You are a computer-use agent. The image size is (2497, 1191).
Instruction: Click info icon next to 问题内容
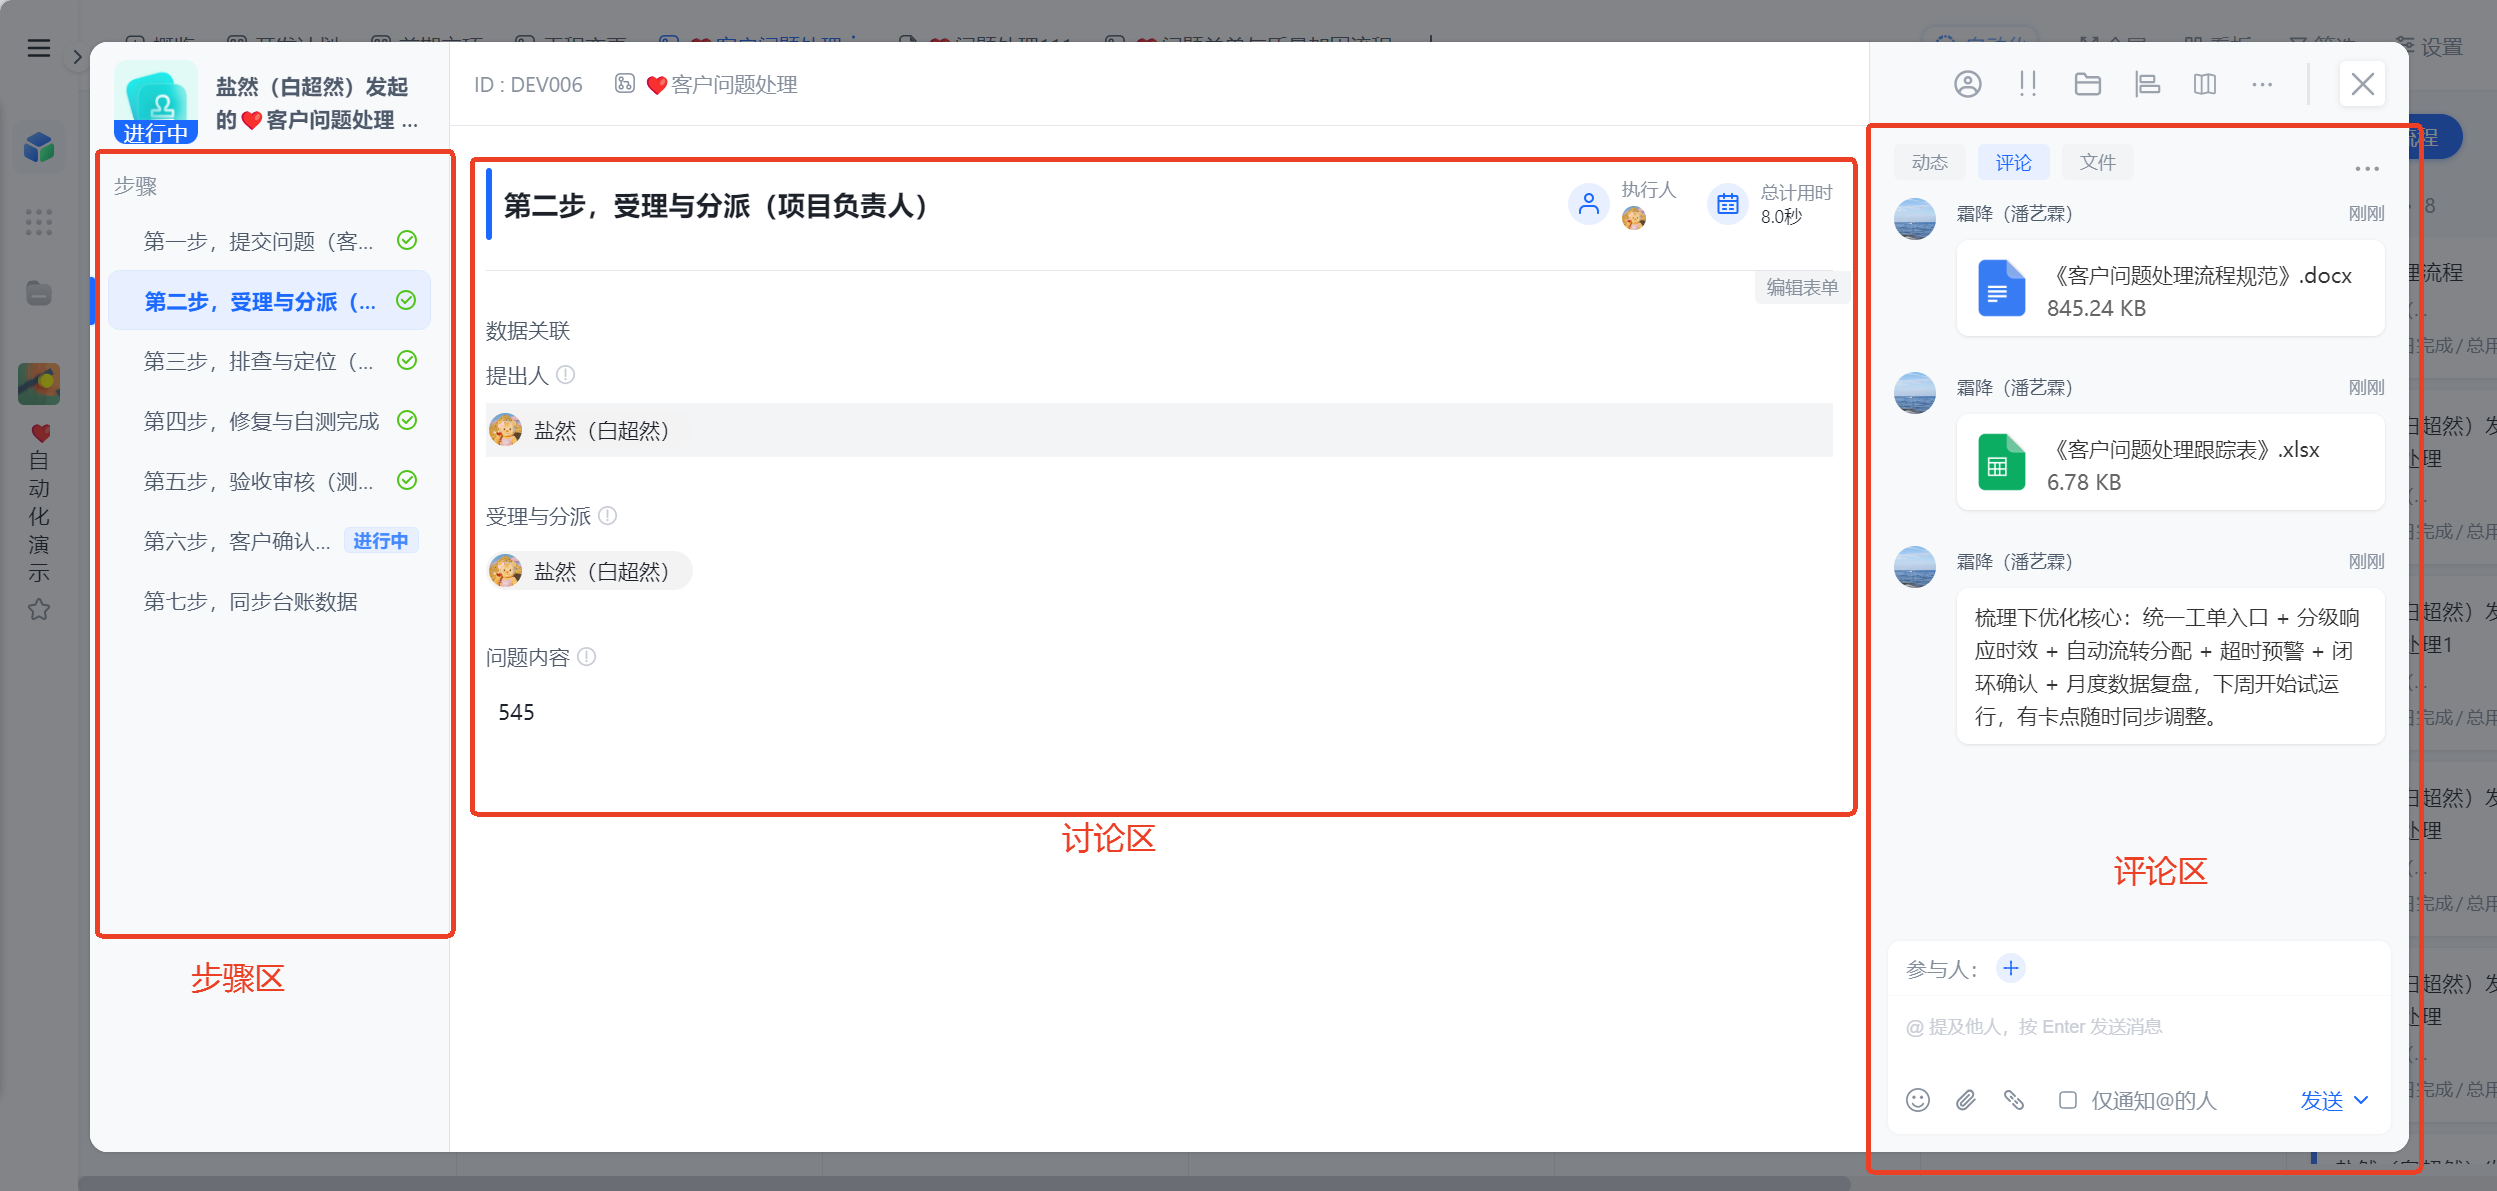tap(587, 657)
